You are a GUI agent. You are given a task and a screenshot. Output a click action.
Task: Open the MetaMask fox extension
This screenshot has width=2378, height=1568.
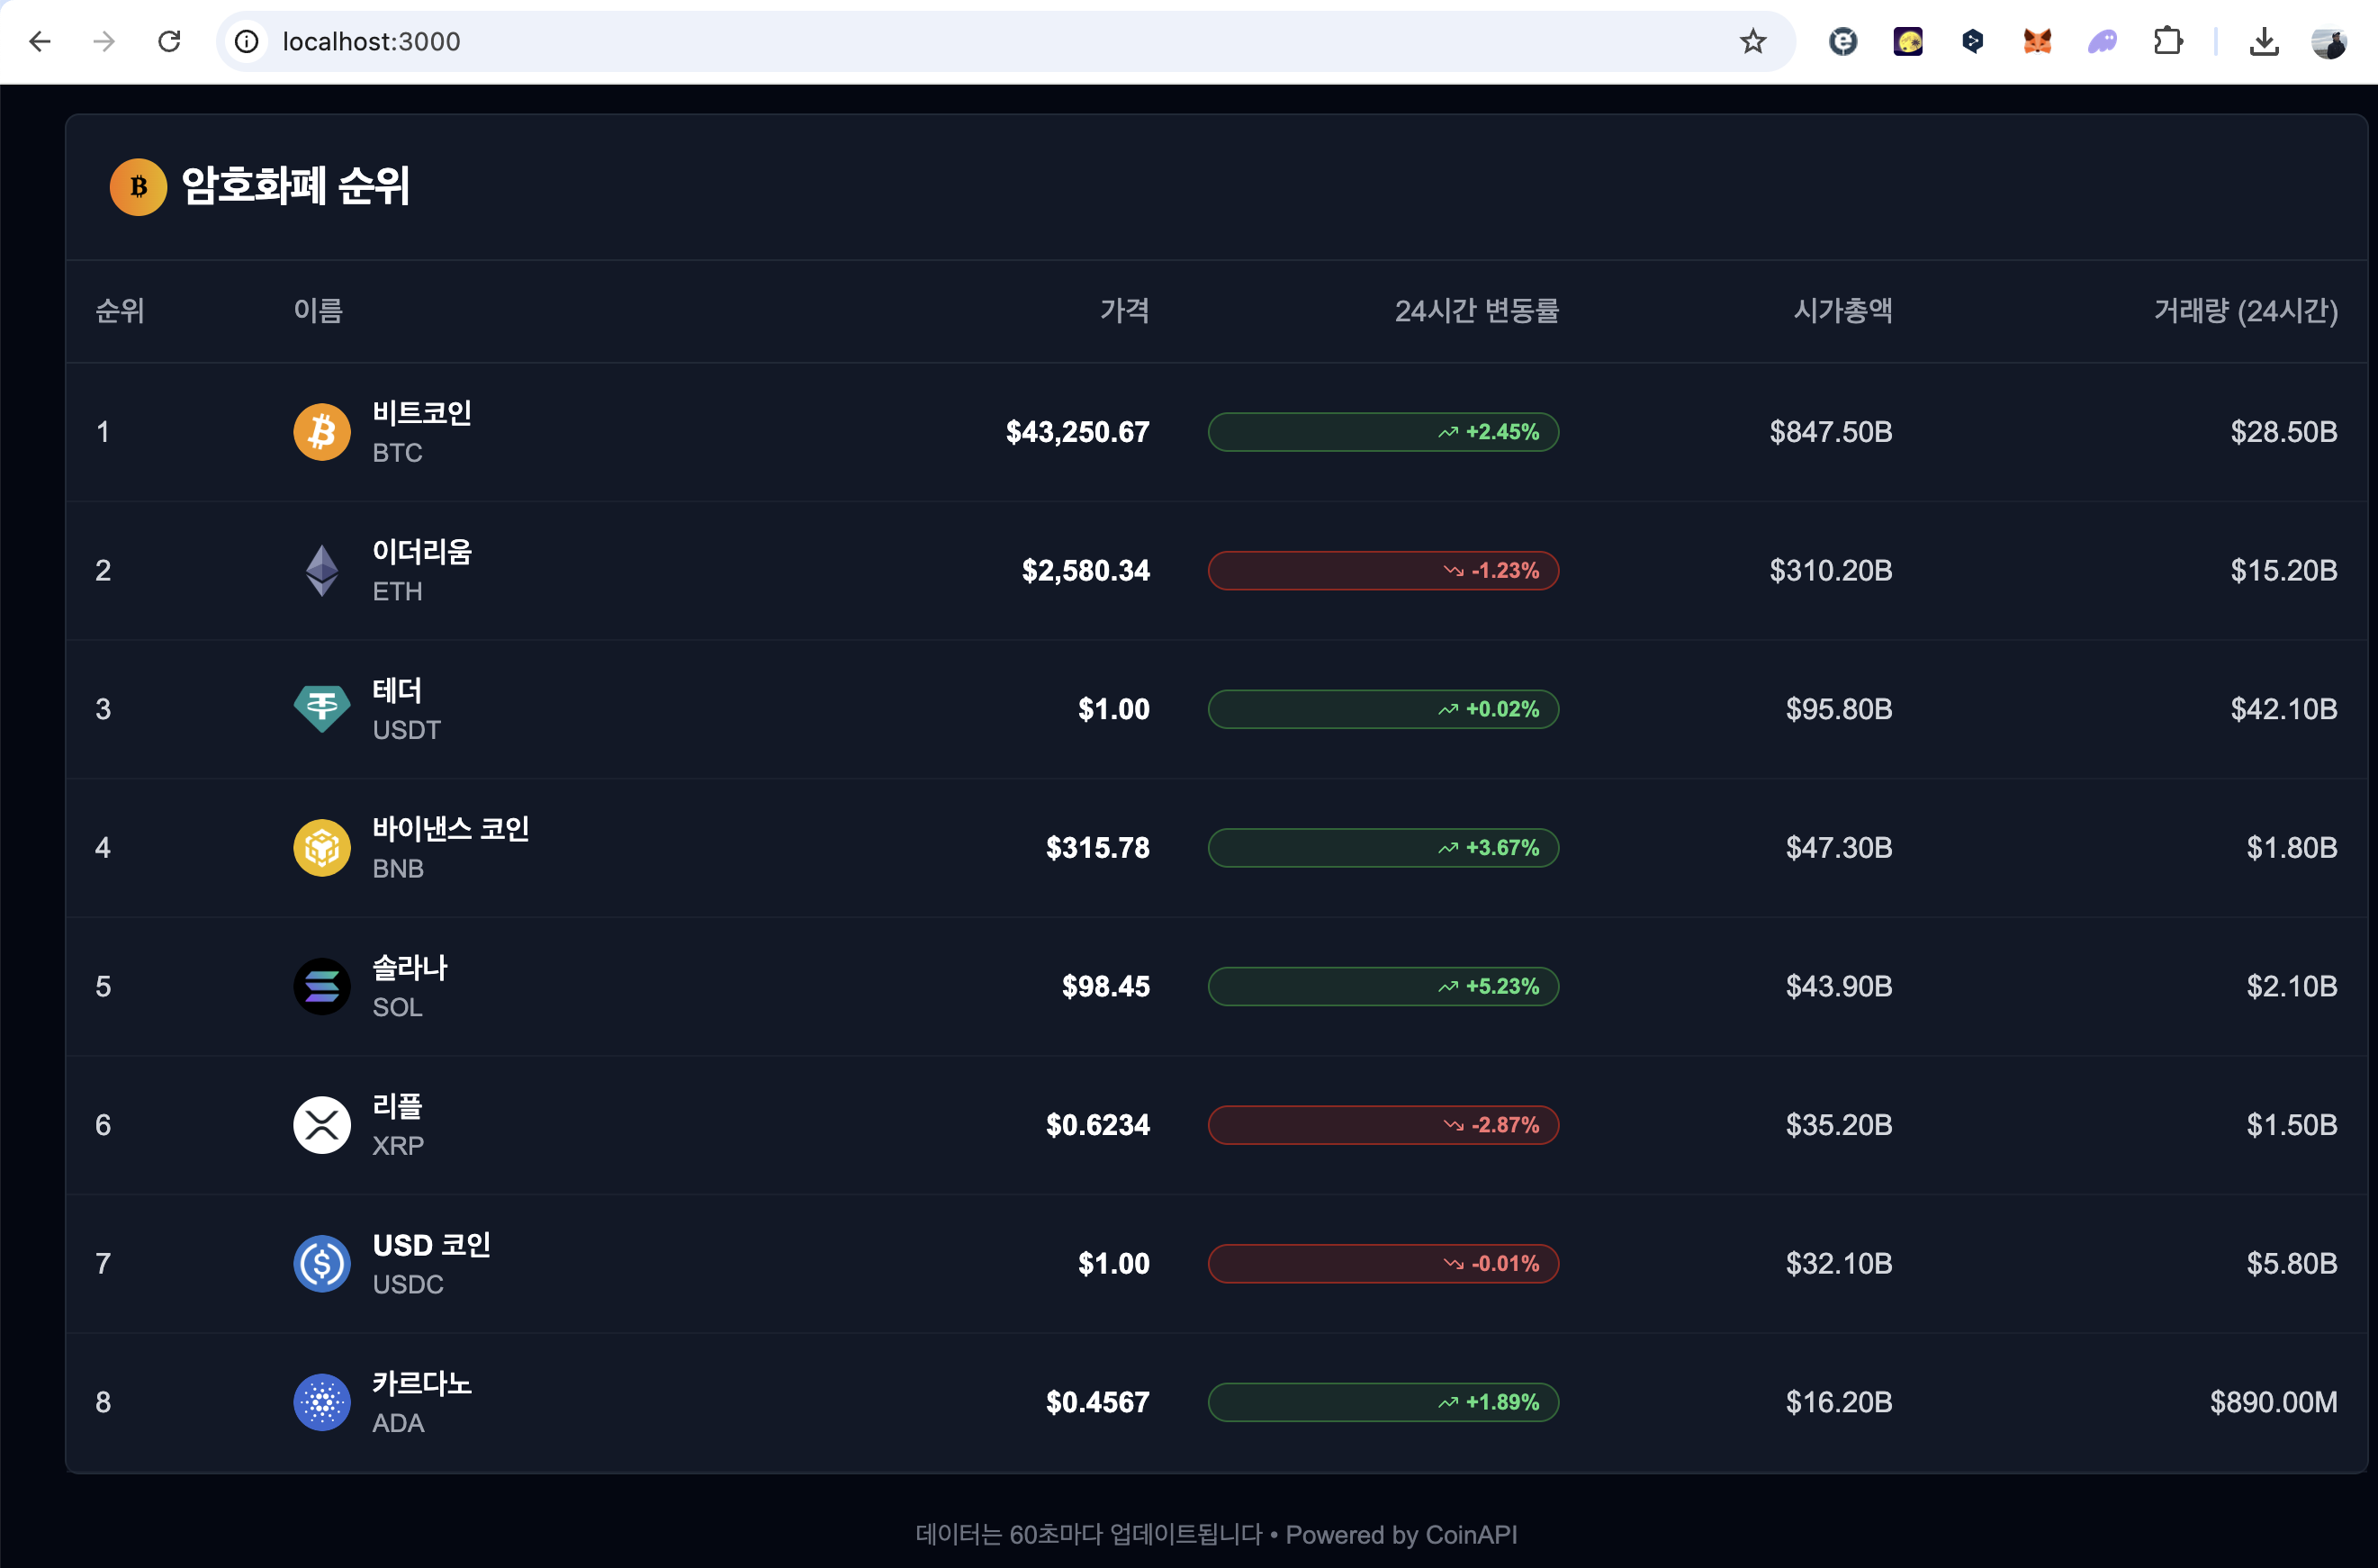tap(2037, 41)
